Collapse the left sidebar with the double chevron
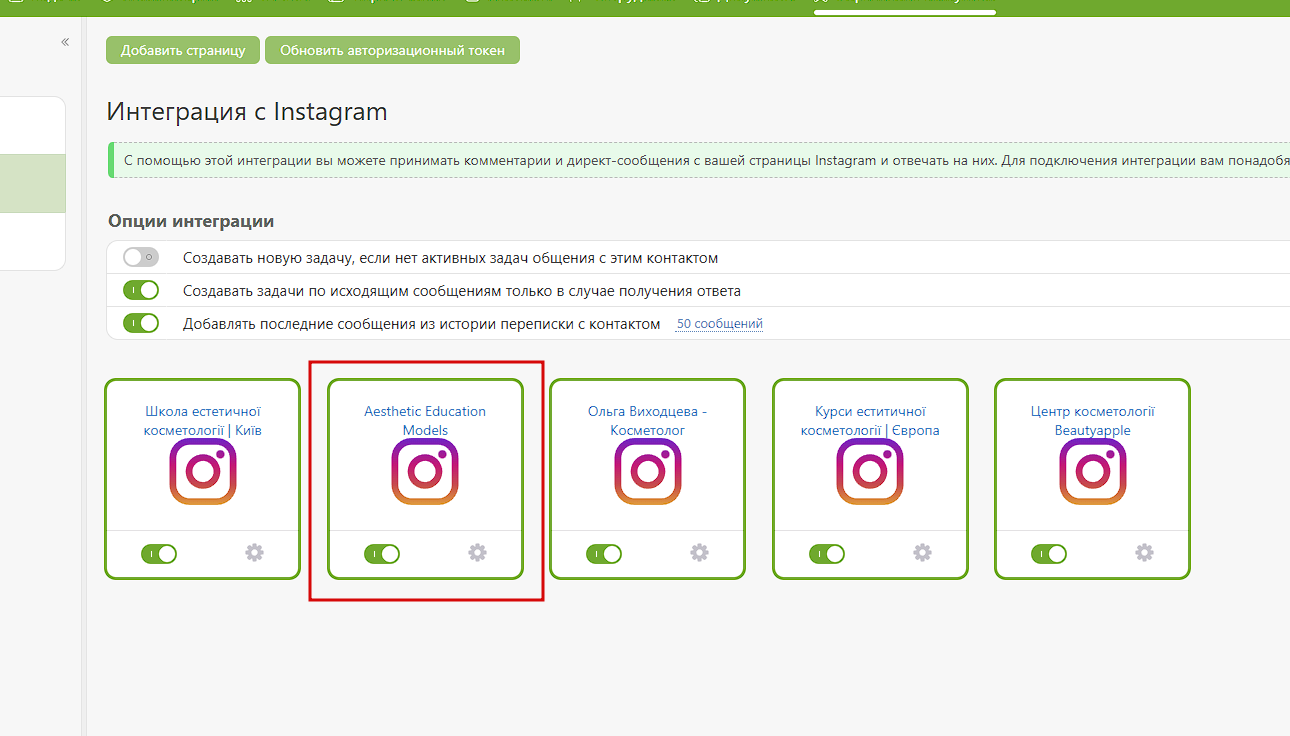The height and width of the screenshot is (736, 1290). click(x=65, y=42)
